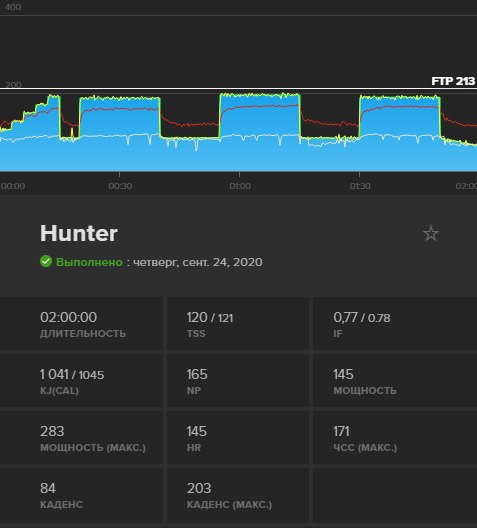Screen dimensions: 477x528
Task: Click the 200 watt axis label
Action: click(x=13, y=85)
